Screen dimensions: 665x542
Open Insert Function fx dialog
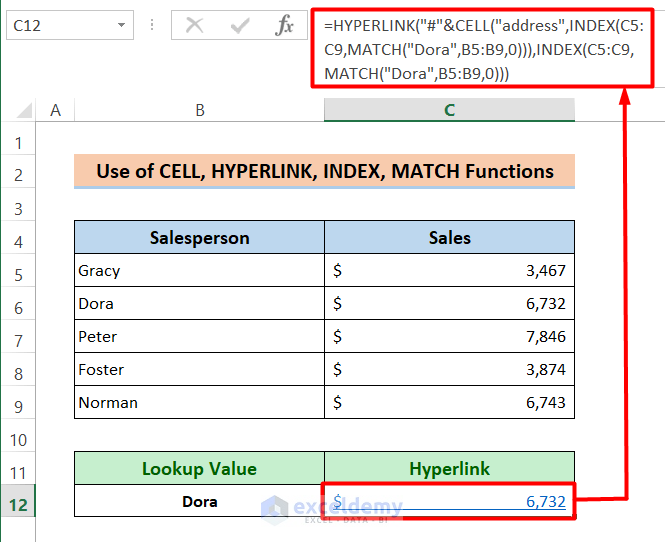pyautogui.click(x=285, y=26)
